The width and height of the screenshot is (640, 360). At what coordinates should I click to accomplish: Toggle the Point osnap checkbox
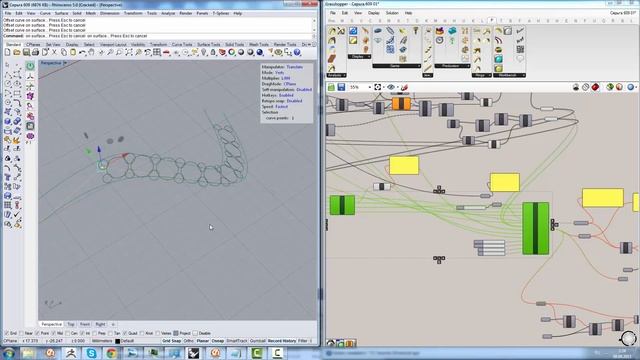pos(37,333)
